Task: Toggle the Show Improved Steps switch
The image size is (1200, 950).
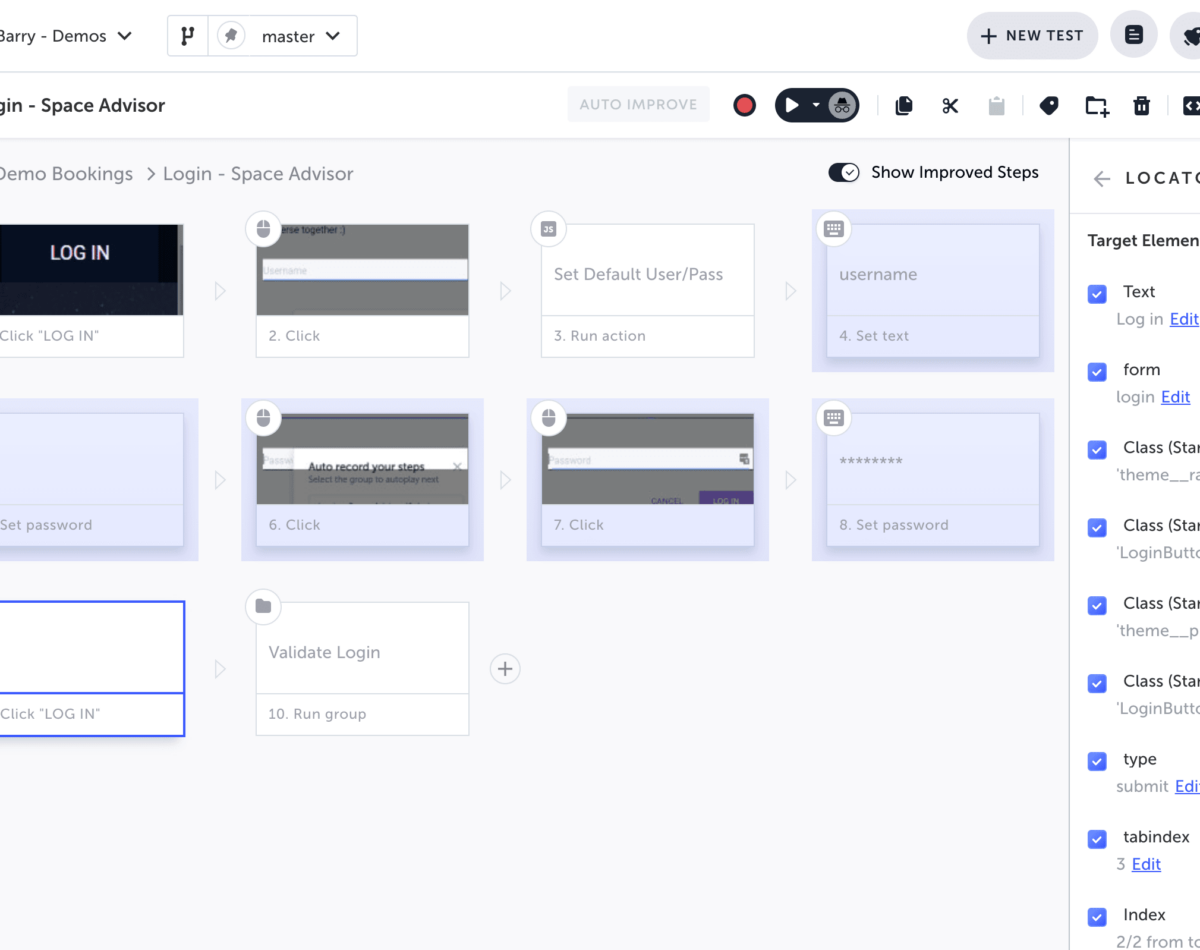Action: pyautogui.click(x=844, y=172)
